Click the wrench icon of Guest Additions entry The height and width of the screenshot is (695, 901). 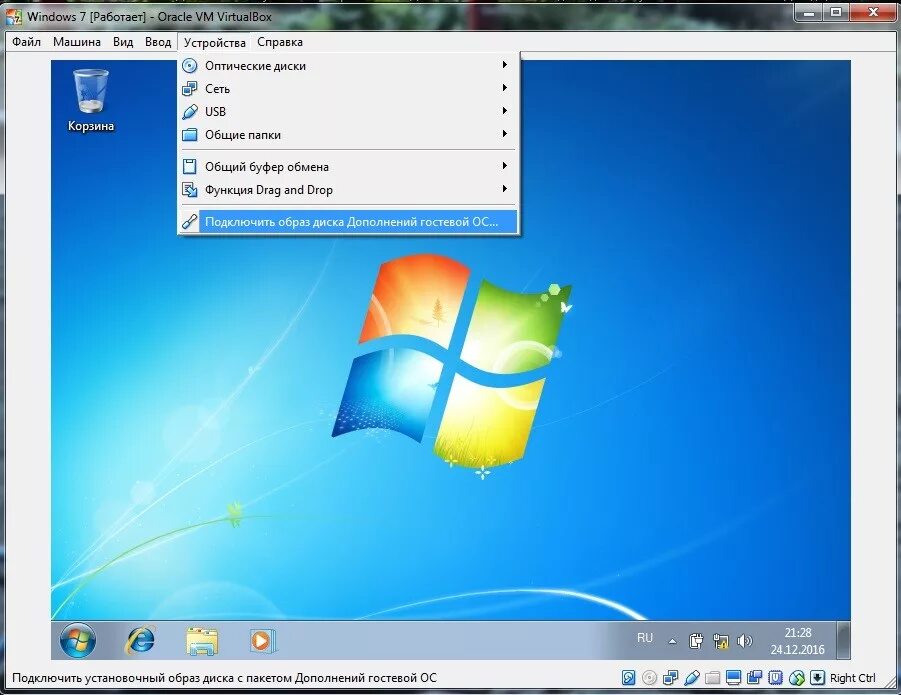[190, 222]
